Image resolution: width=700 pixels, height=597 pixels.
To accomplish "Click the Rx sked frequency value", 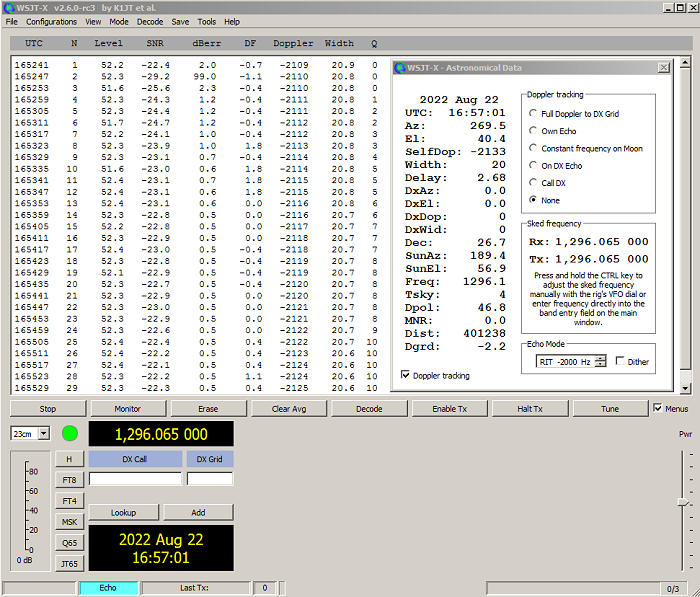I will (602, 242).
